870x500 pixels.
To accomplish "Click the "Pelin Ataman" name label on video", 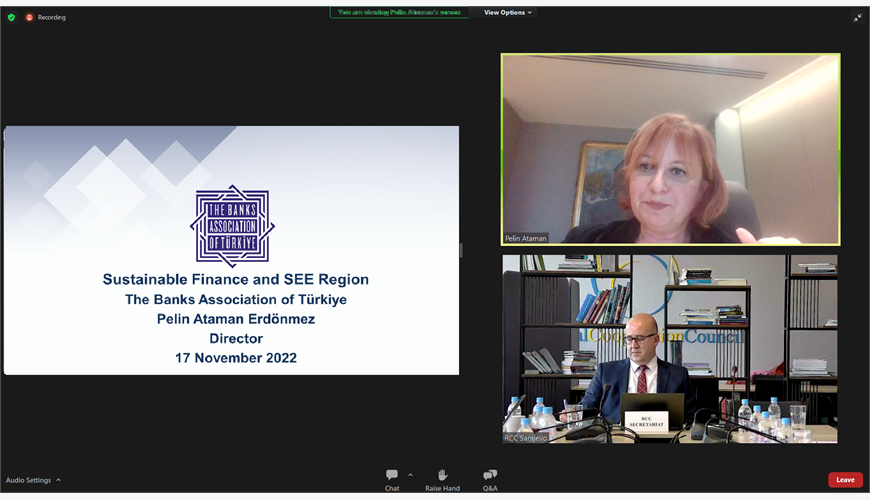I will click(525, 239).
